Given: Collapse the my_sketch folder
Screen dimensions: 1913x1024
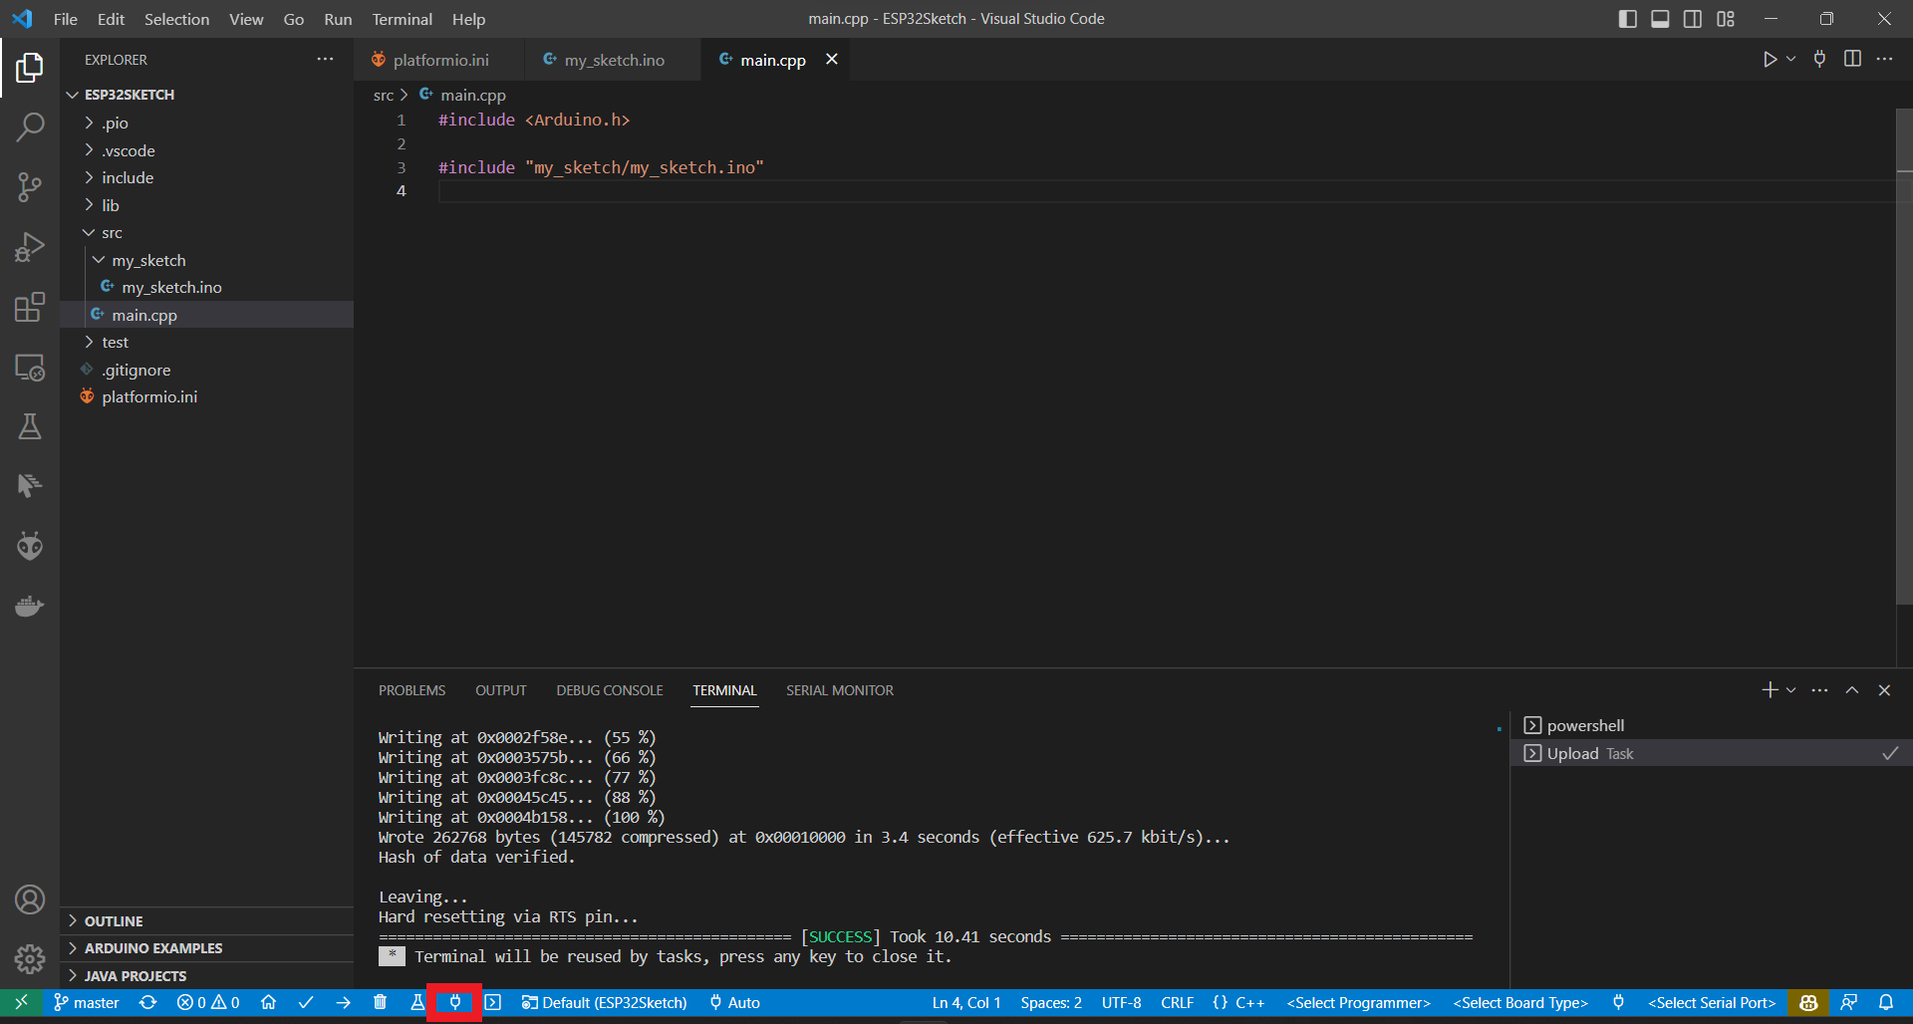Looking at the screenshot, I should (148, 260).
